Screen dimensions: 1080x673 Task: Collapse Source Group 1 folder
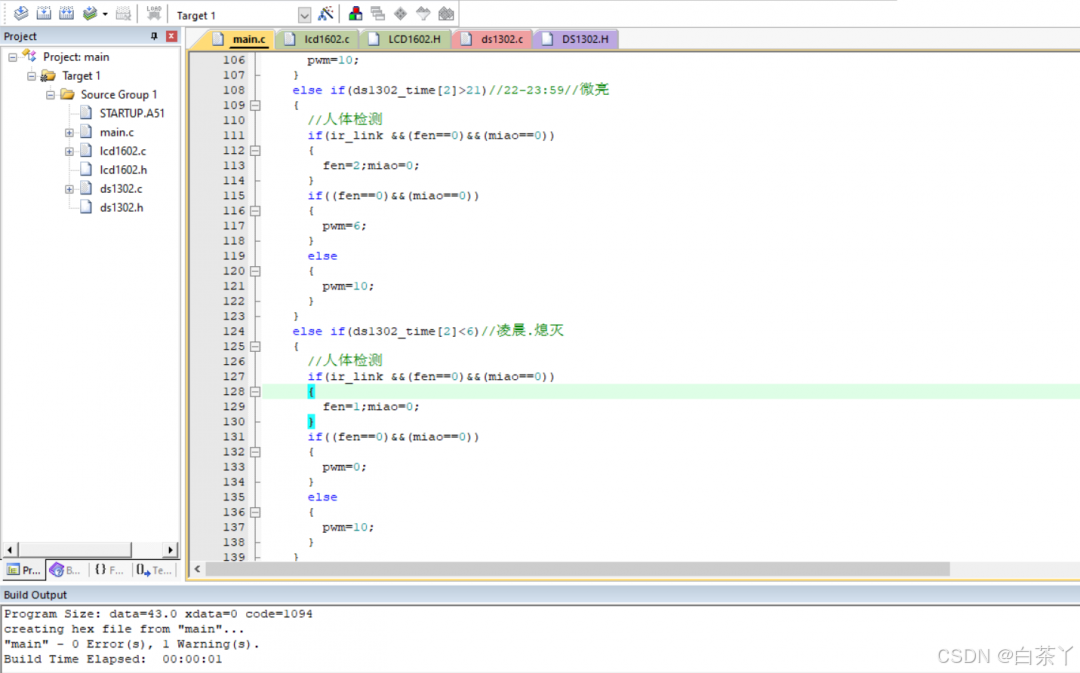point(50,94)
